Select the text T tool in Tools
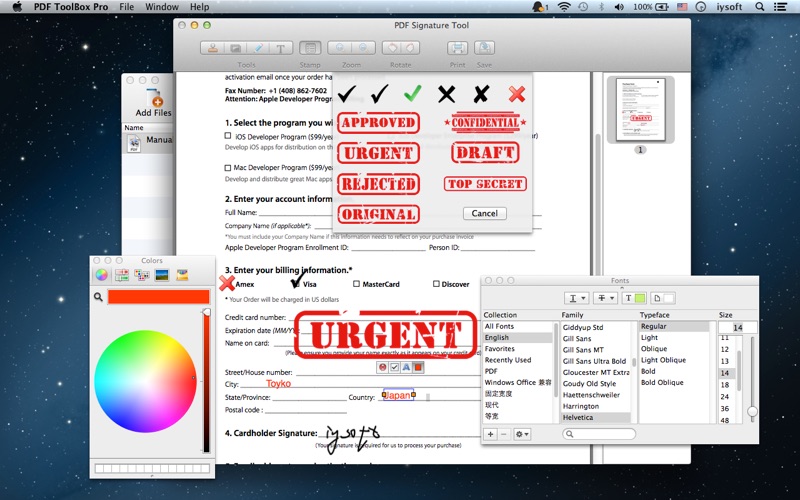This screenshot has height=500, width=800. click(281, 48)
